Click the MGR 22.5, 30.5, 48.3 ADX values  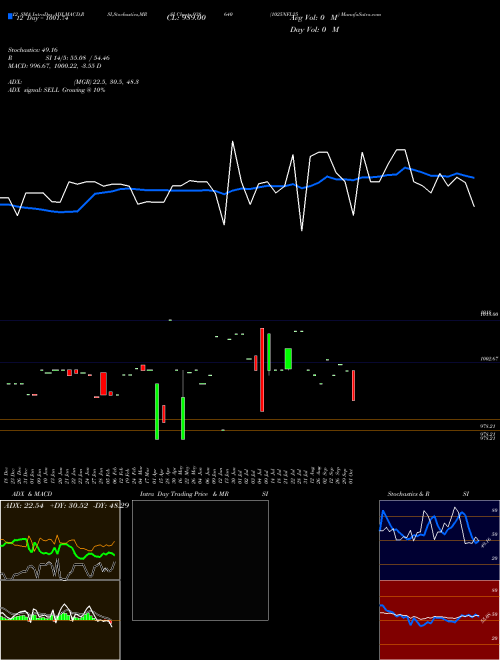(106, 82)
